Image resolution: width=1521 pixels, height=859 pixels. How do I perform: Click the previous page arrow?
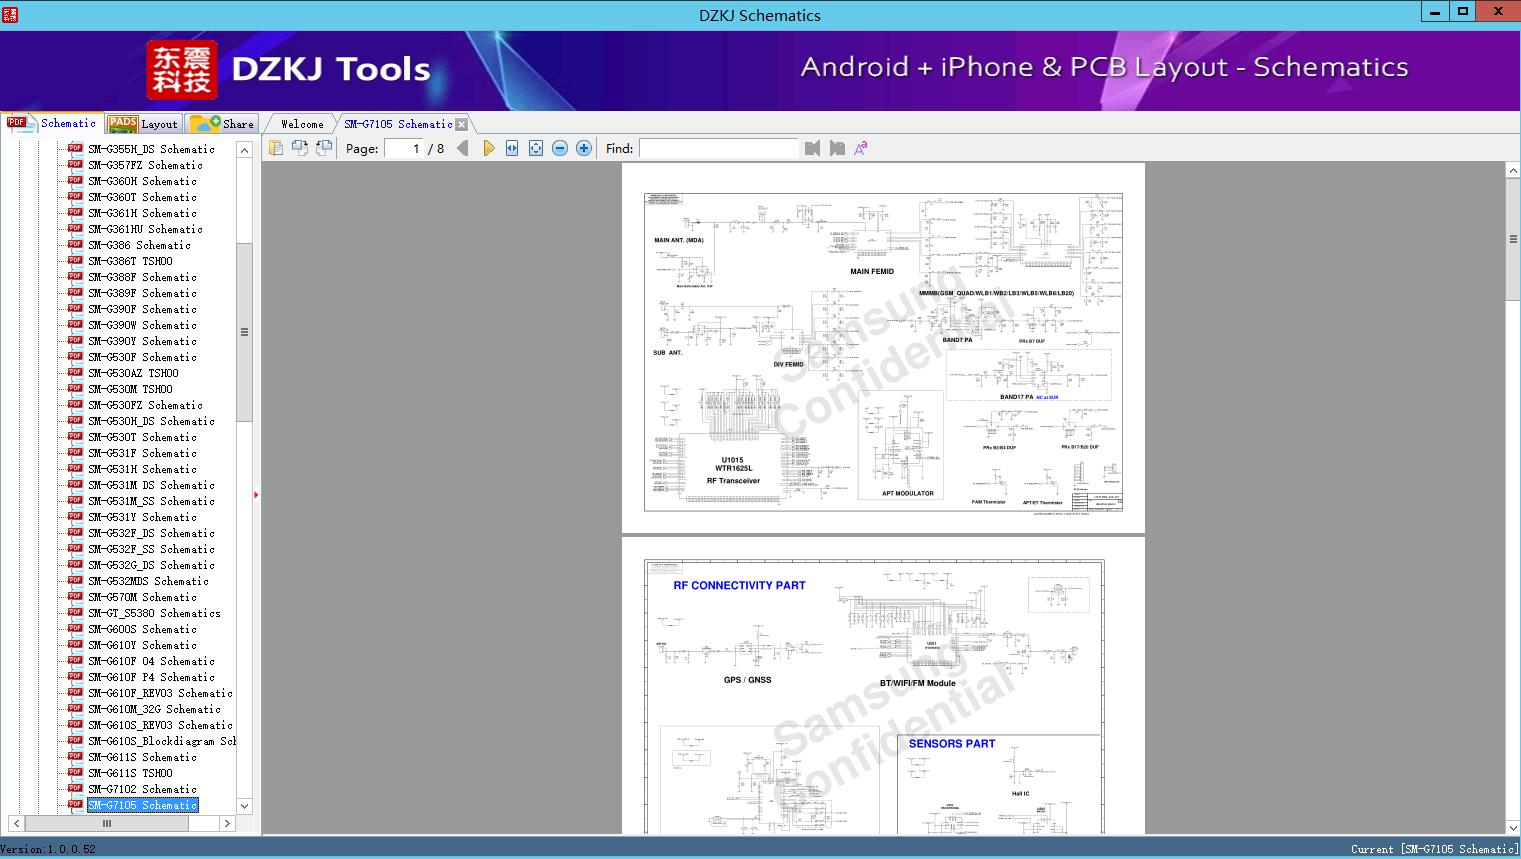pyautogui.click(x=463, y=148)
